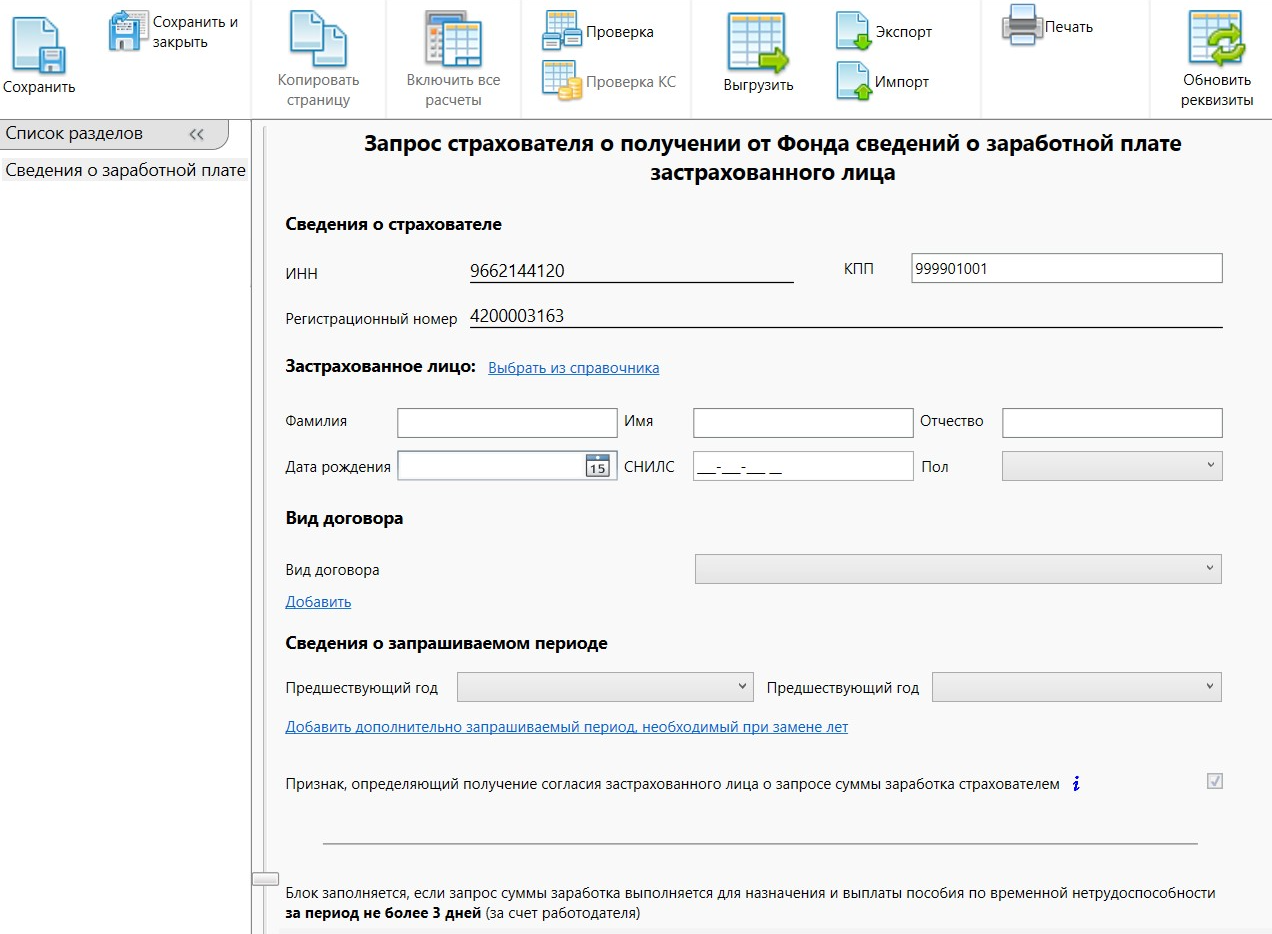Open Экспорт export icon
The height and width of the screenshot is (934, 1272).
pos(853,32)
